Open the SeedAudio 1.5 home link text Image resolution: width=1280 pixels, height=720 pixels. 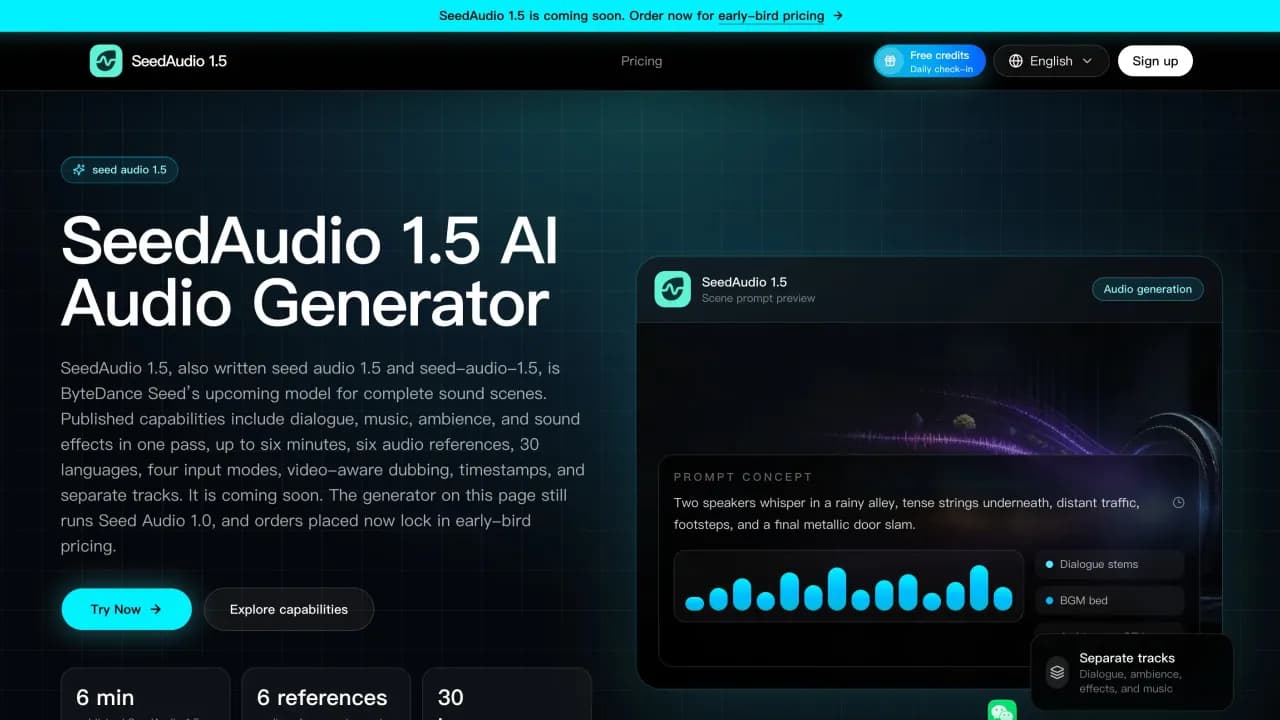tap(179, 61)
